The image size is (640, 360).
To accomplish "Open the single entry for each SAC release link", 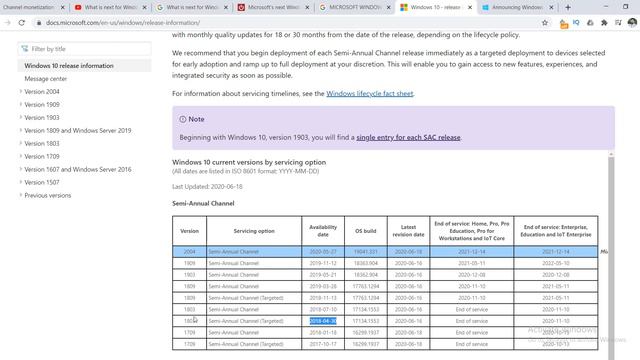I will 408,138.
